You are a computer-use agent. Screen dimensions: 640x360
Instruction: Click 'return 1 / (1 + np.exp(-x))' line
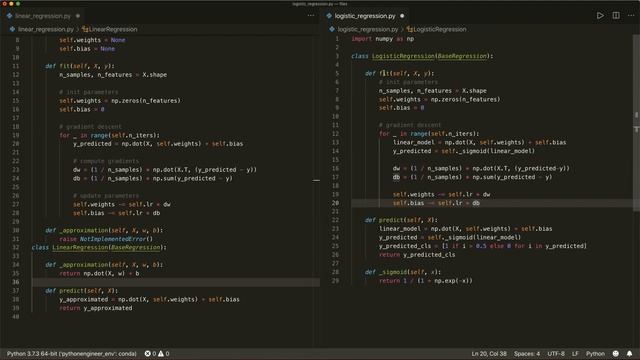click(x=425, y=281)
